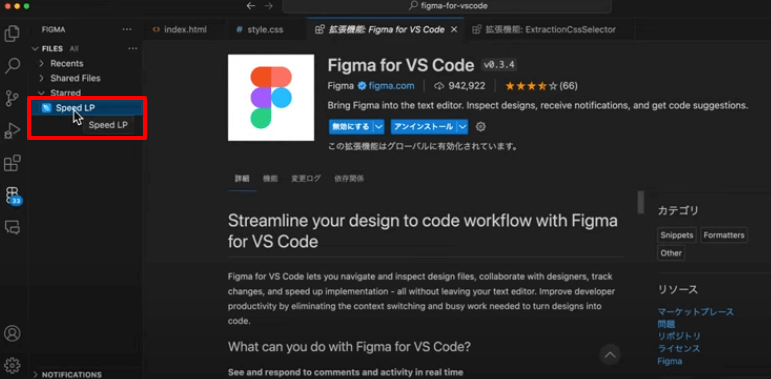The width and height of the screenshot is (771, 379).
Task: Click the star rating (66)
Action: tap(541, 86)
